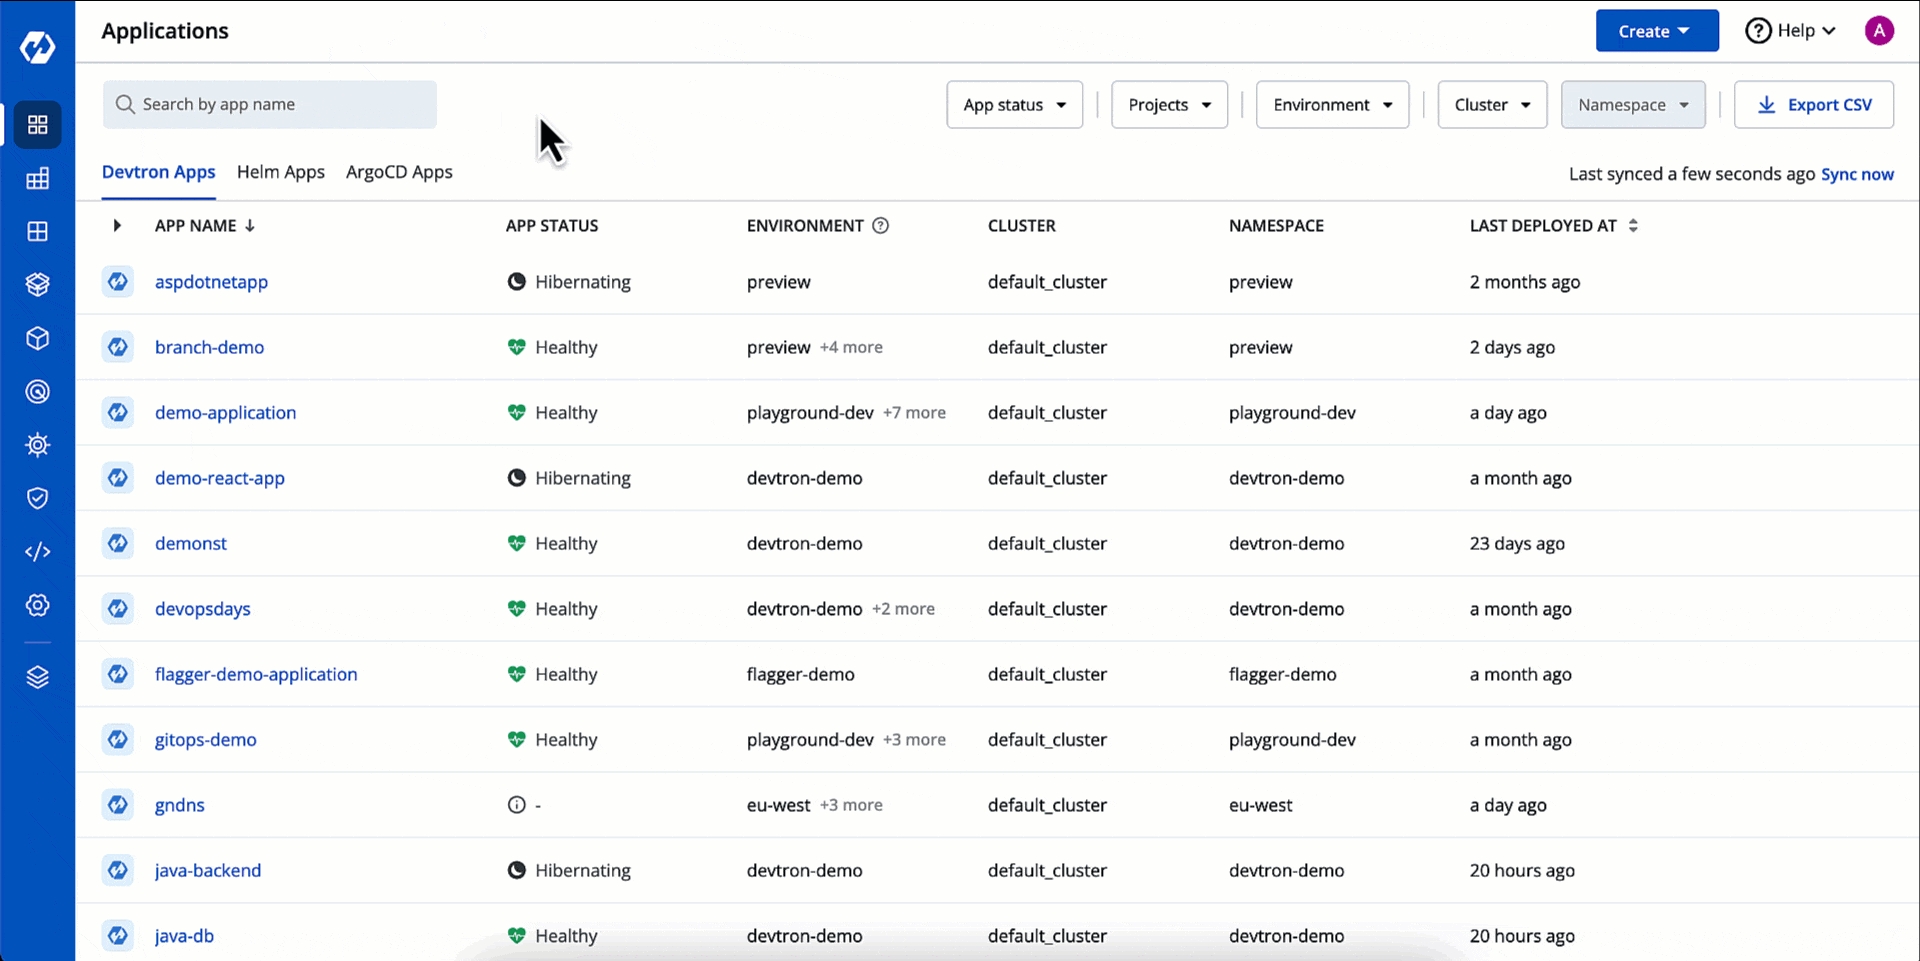Open the bulk edit gear-sun icon

(37, 445)
